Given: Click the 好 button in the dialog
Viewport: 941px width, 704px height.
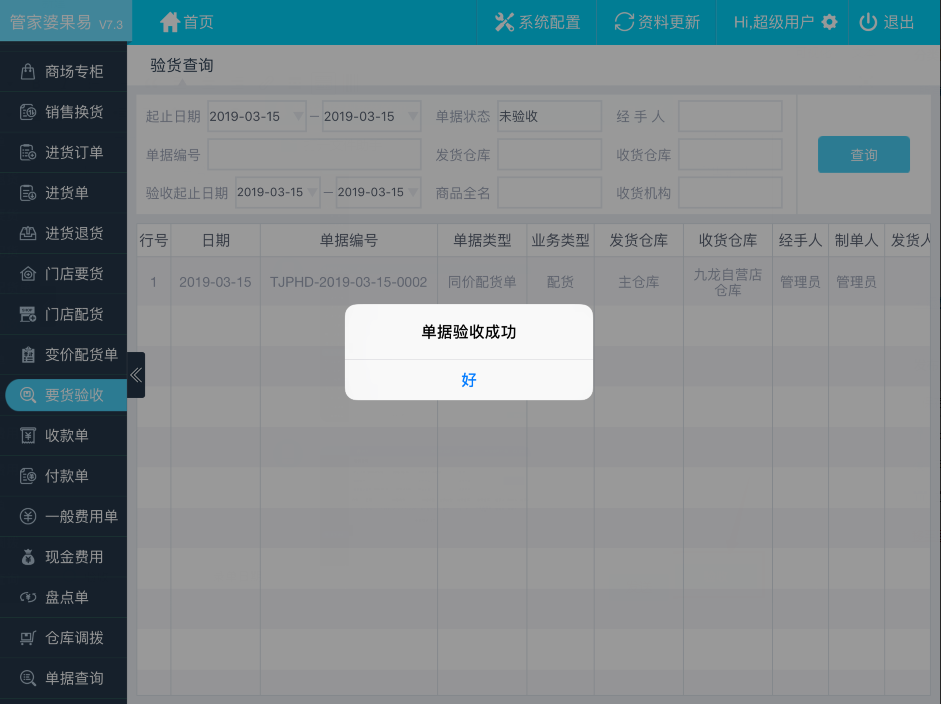Looking at the screenshot, I should click(x=469, y=380).
